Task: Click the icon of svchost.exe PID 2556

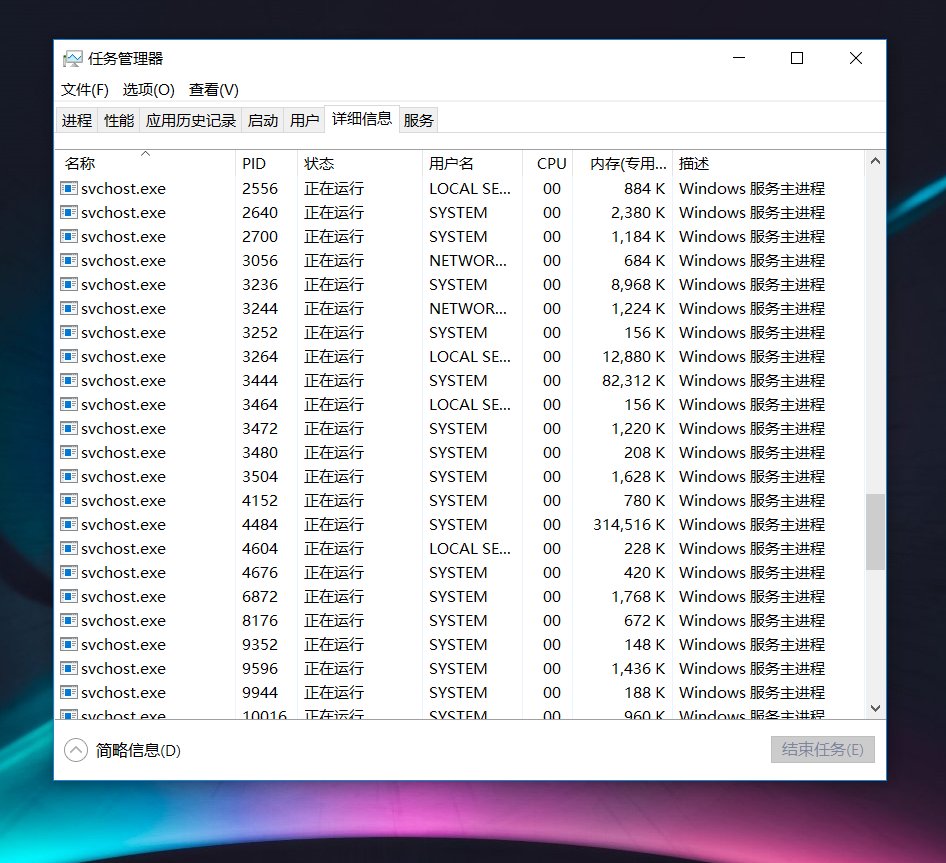Action: coord(69,188)
